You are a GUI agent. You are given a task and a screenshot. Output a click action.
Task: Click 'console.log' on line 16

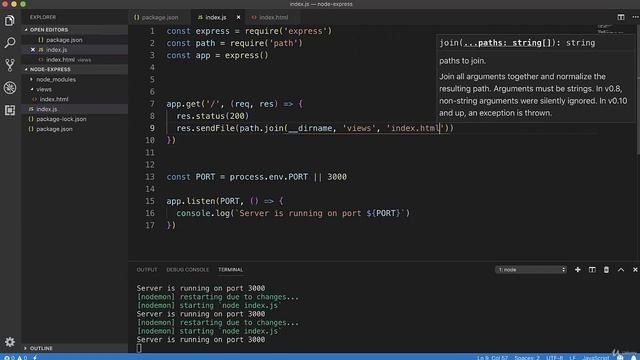[x=203, y=213]
